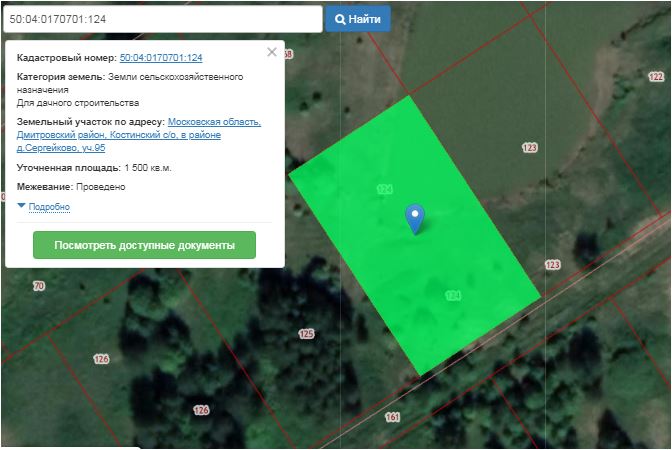The height and width of the screenshot is (450, 672).
Task: Click the 126 label beside parcel 70
Action: [x=101, y=358]
